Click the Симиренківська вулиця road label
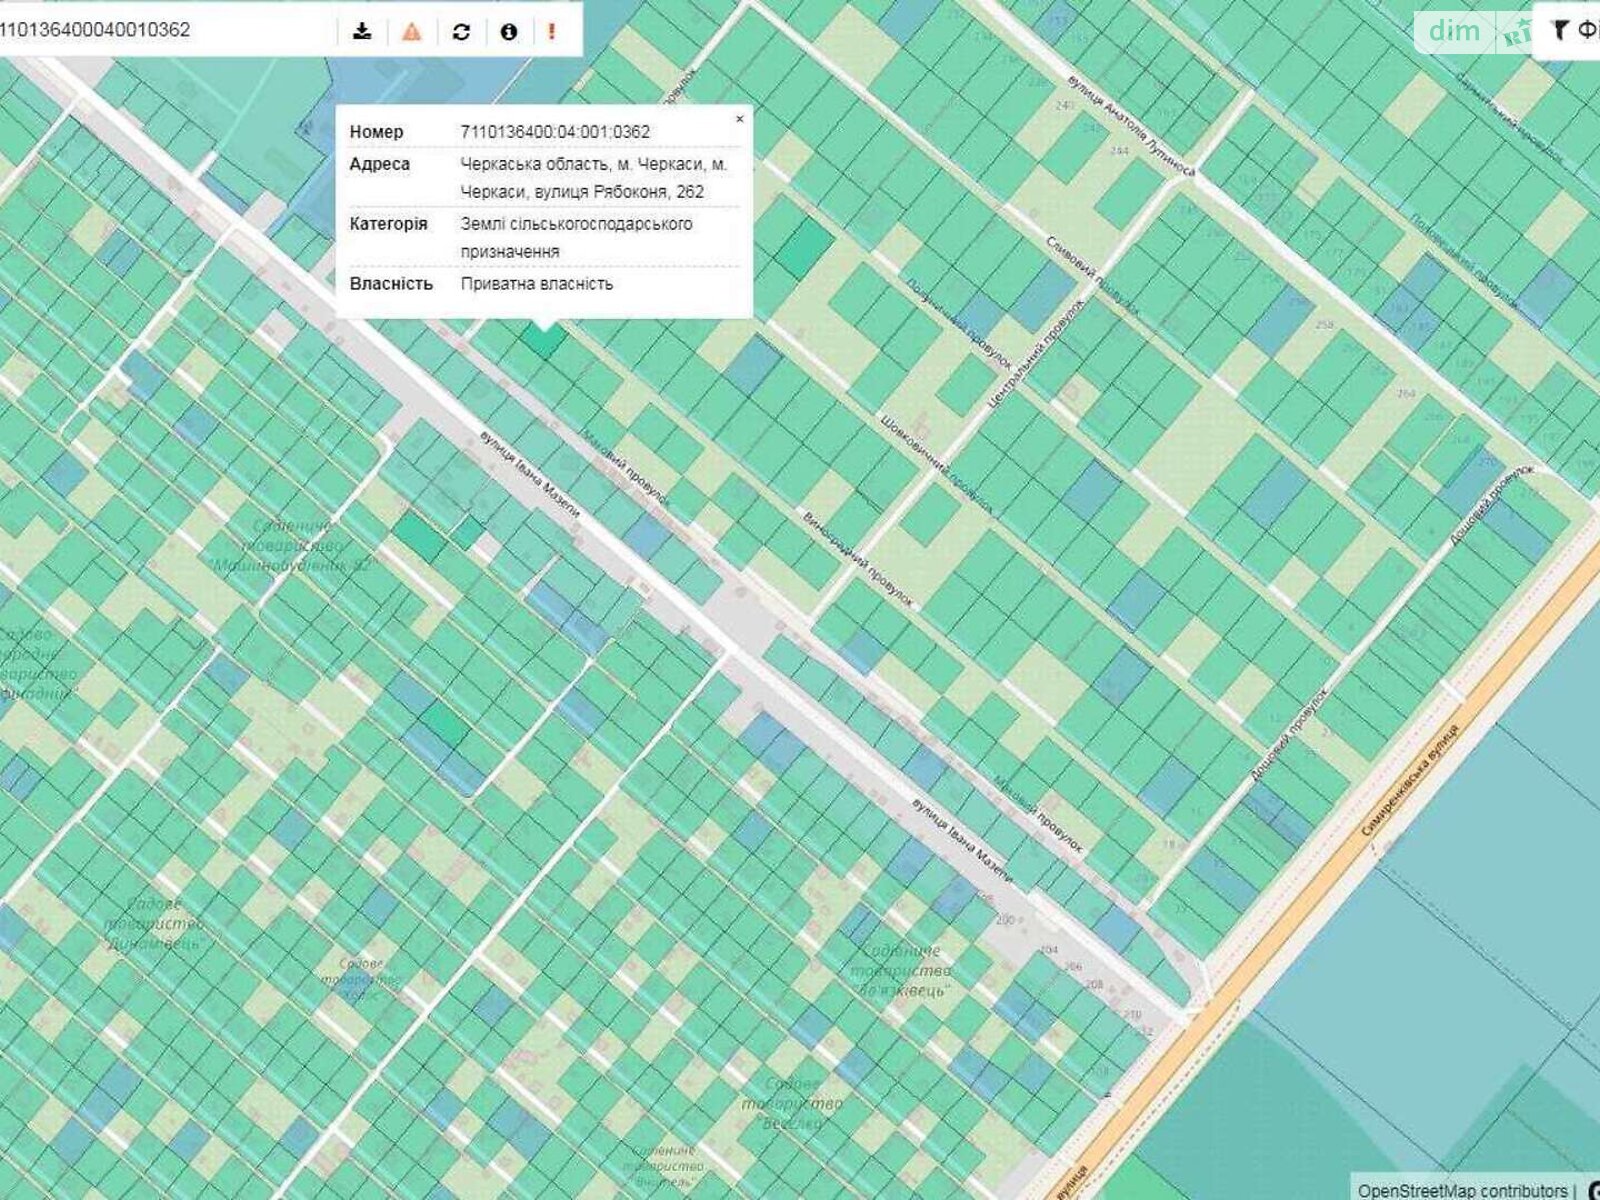Screen dimensions: 1600x1200 [1410, 780]
